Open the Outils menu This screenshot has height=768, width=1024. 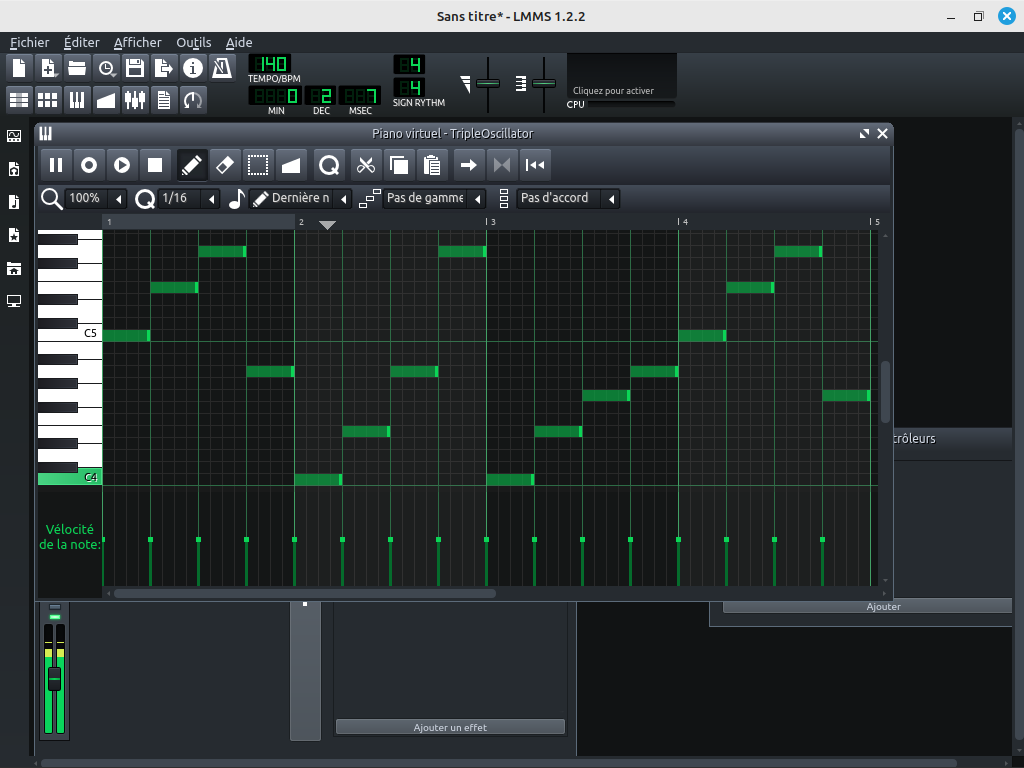(x=194, y=42)
